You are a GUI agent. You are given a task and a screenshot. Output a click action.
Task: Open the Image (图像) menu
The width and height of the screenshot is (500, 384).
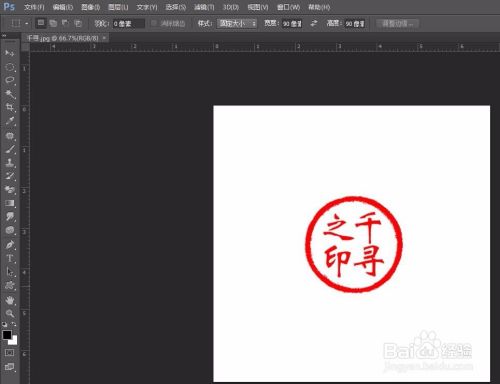[x=91, y=7]
